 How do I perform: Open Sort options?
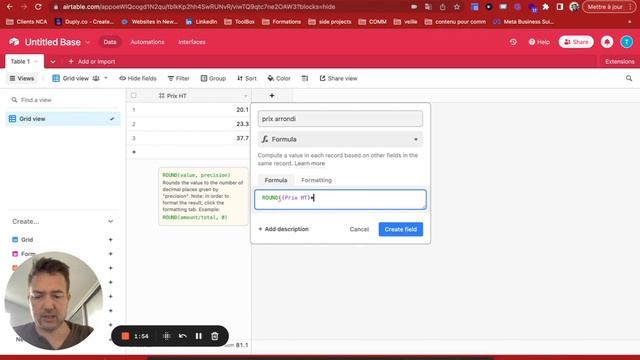point(247,78)
